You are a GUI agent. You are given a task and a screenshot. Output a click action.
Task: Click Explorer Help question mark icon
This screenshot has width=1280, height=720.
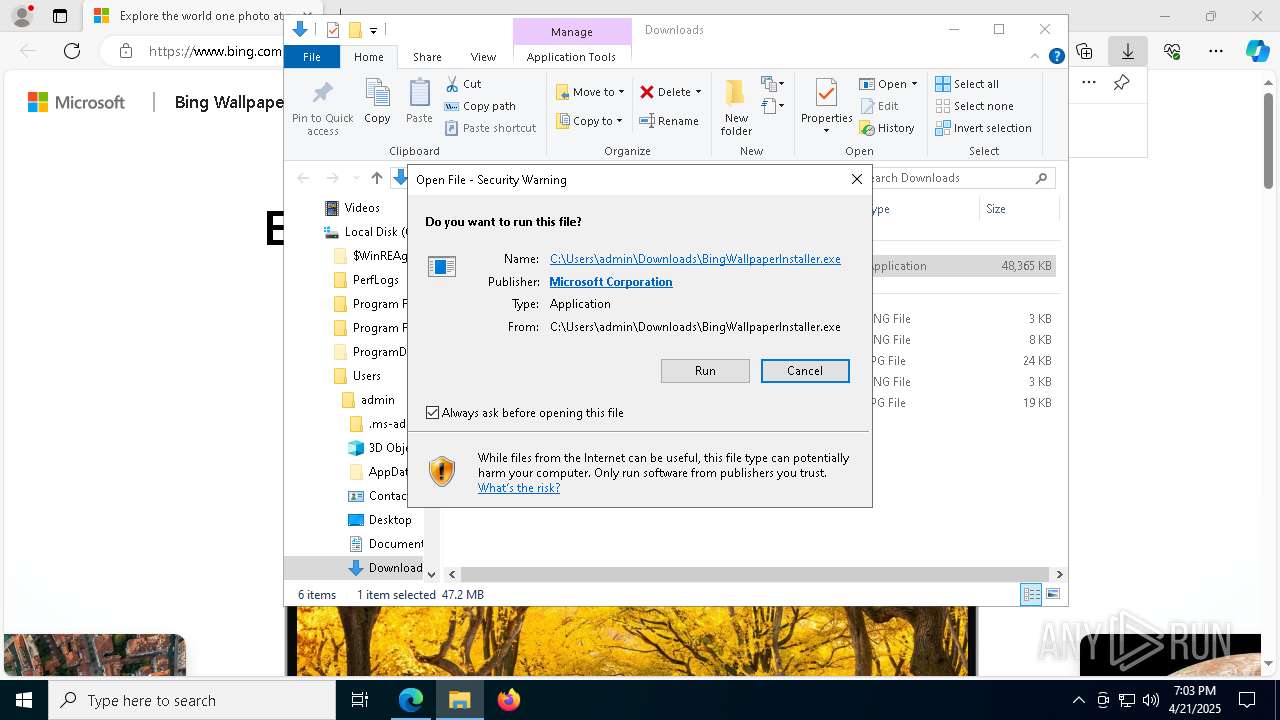[x=1056, y=56]
